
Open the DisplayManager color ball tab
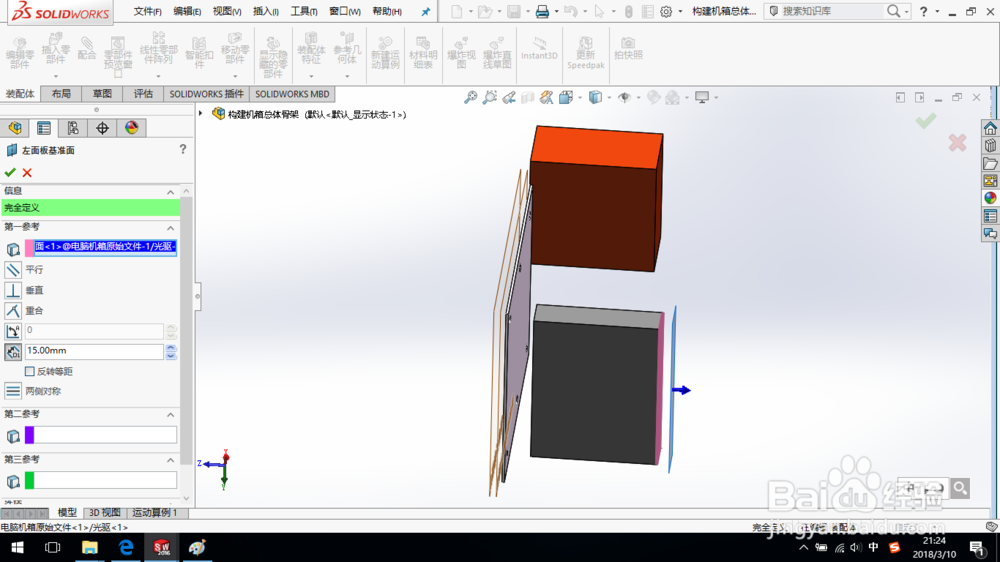(131, 128)
